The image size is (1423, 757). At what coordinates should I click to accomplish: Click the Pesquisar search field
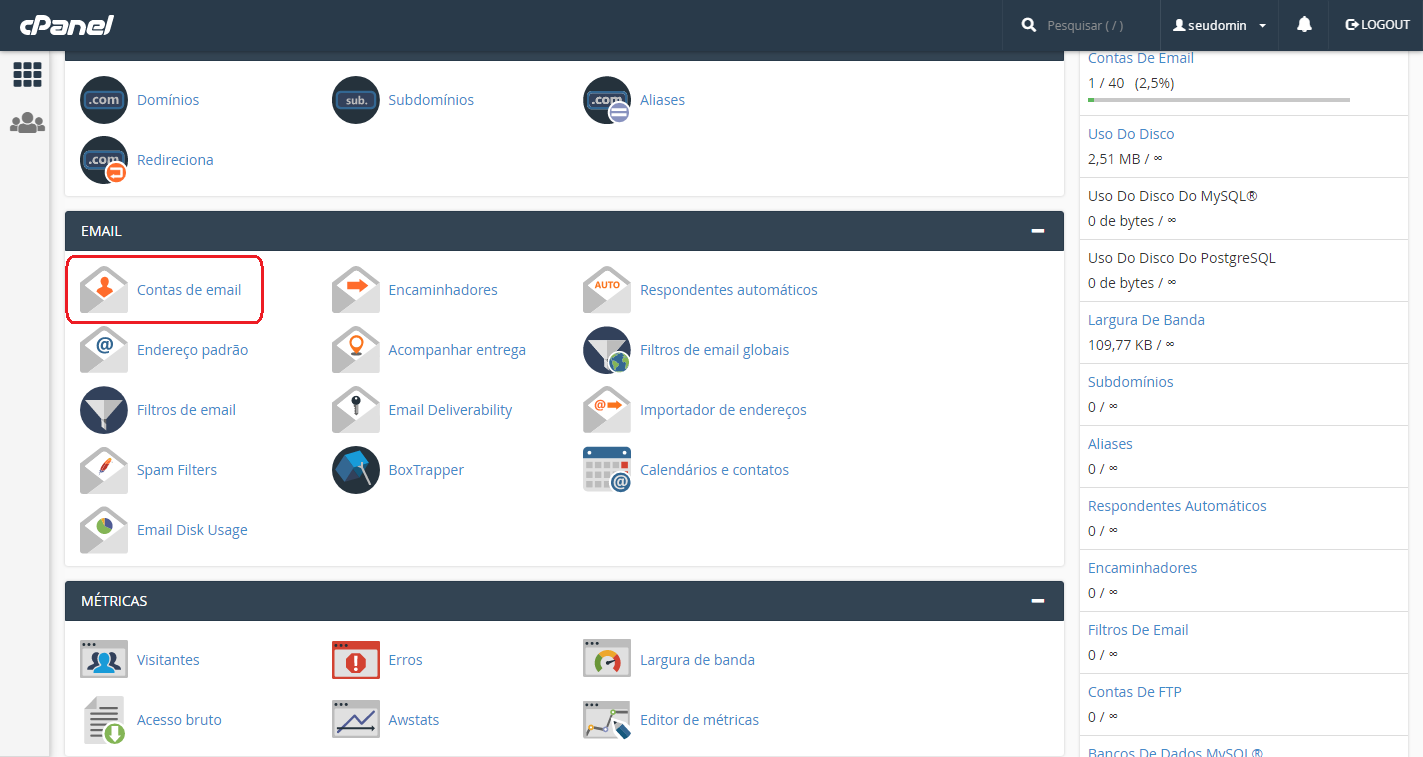coord(1087,25)
